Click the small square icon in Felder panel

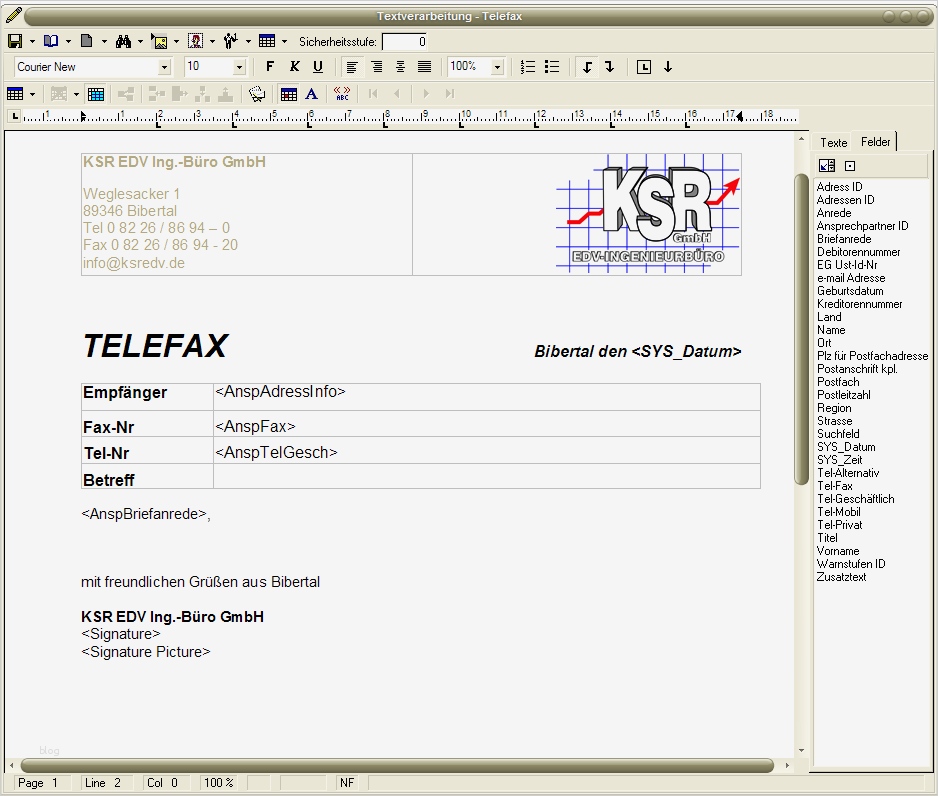850,166
